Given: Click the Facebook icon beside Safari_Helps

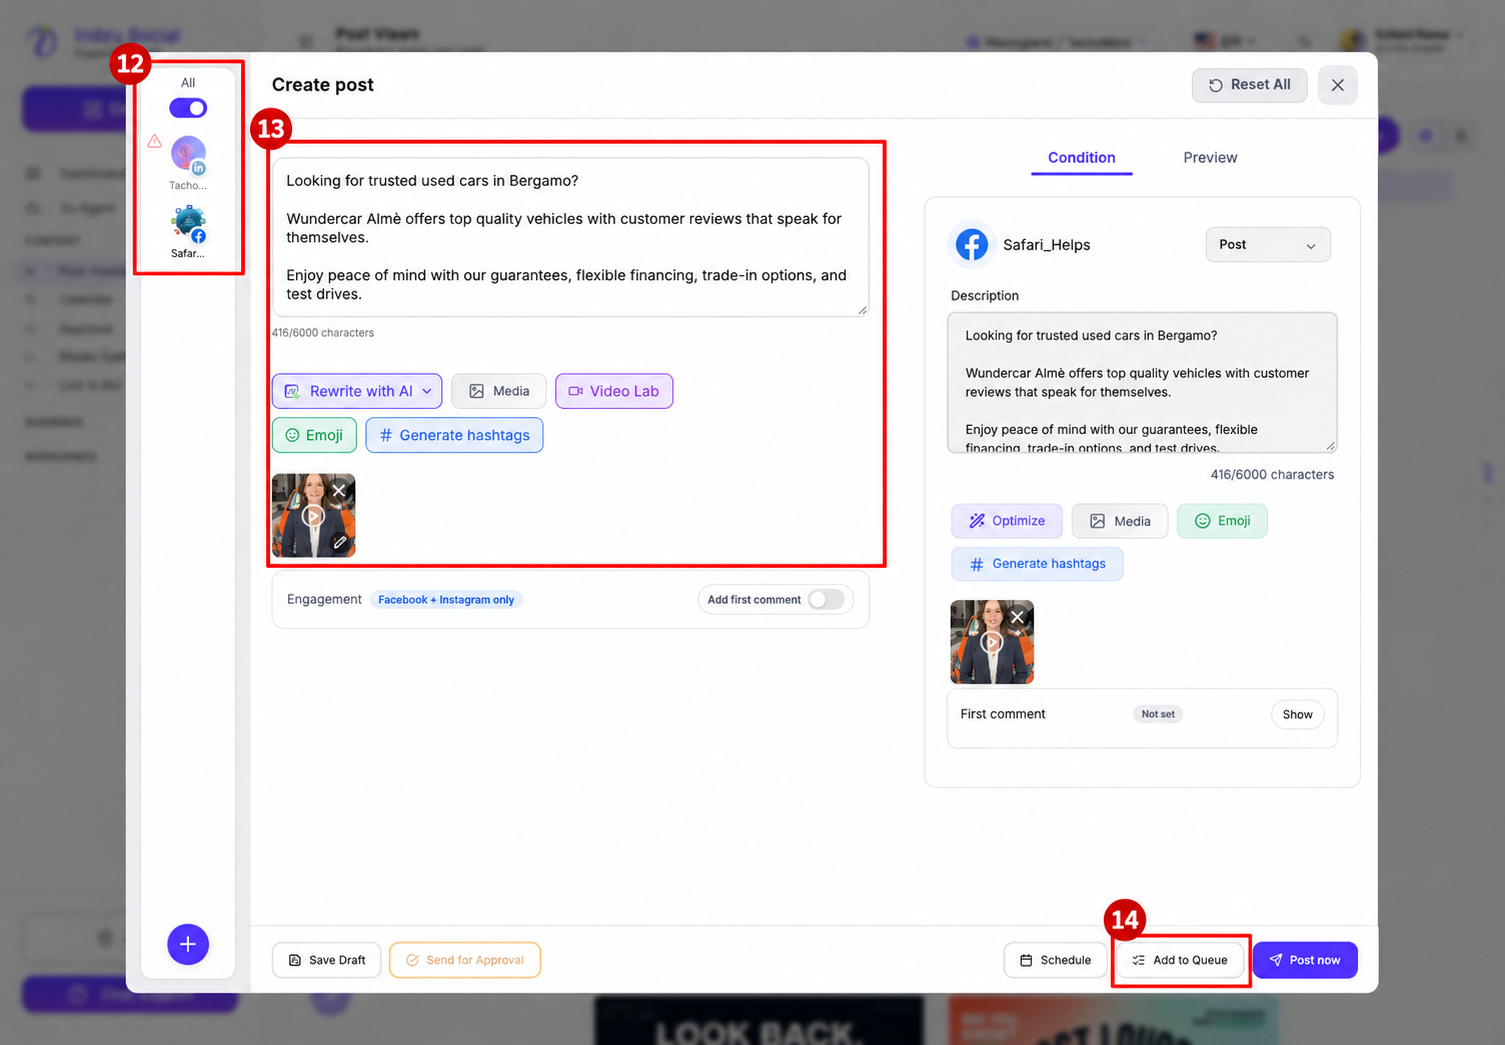Looking at the screenshot, I should 972,245.
